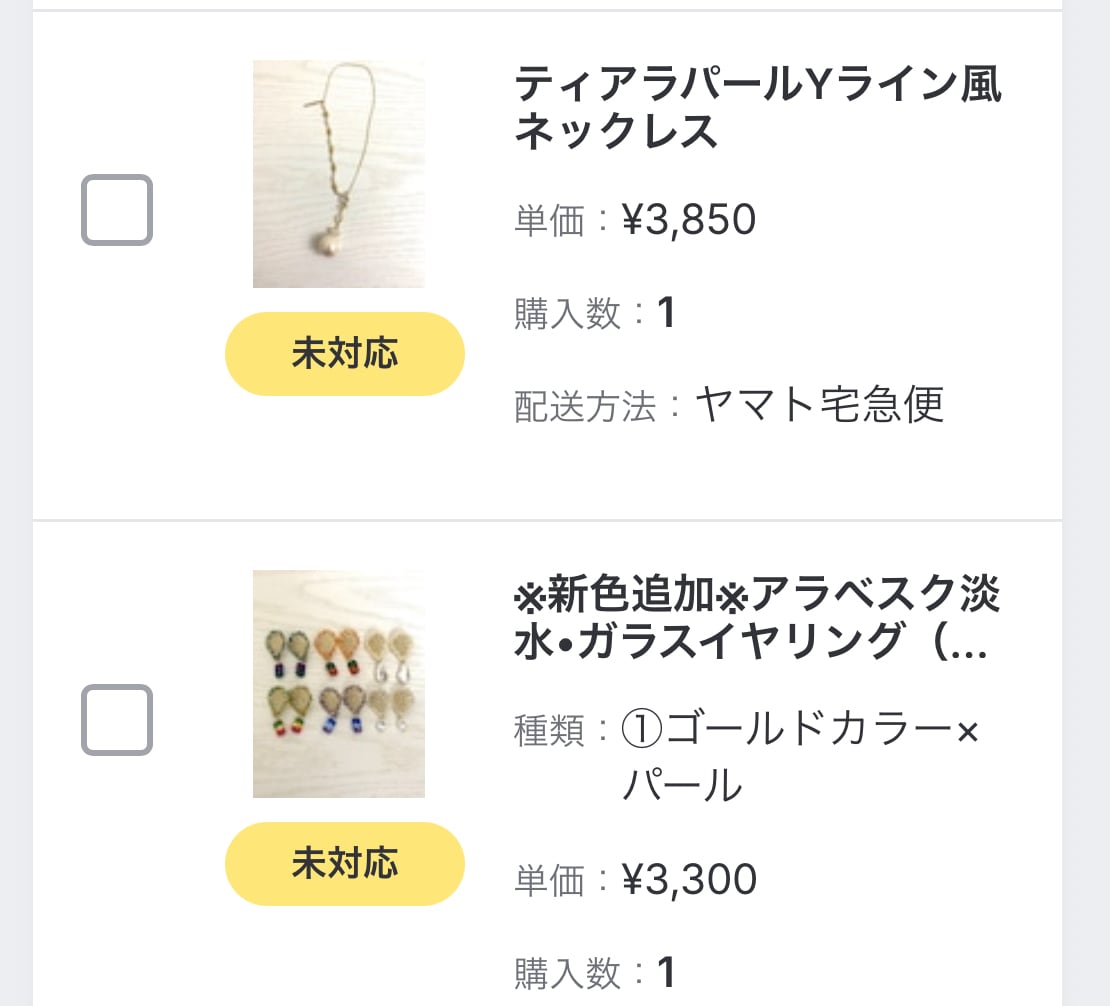Tick the checkbox for Arabesque earrings order
Viewport: 1110px width, 1006px height.
tap(117, 720)
